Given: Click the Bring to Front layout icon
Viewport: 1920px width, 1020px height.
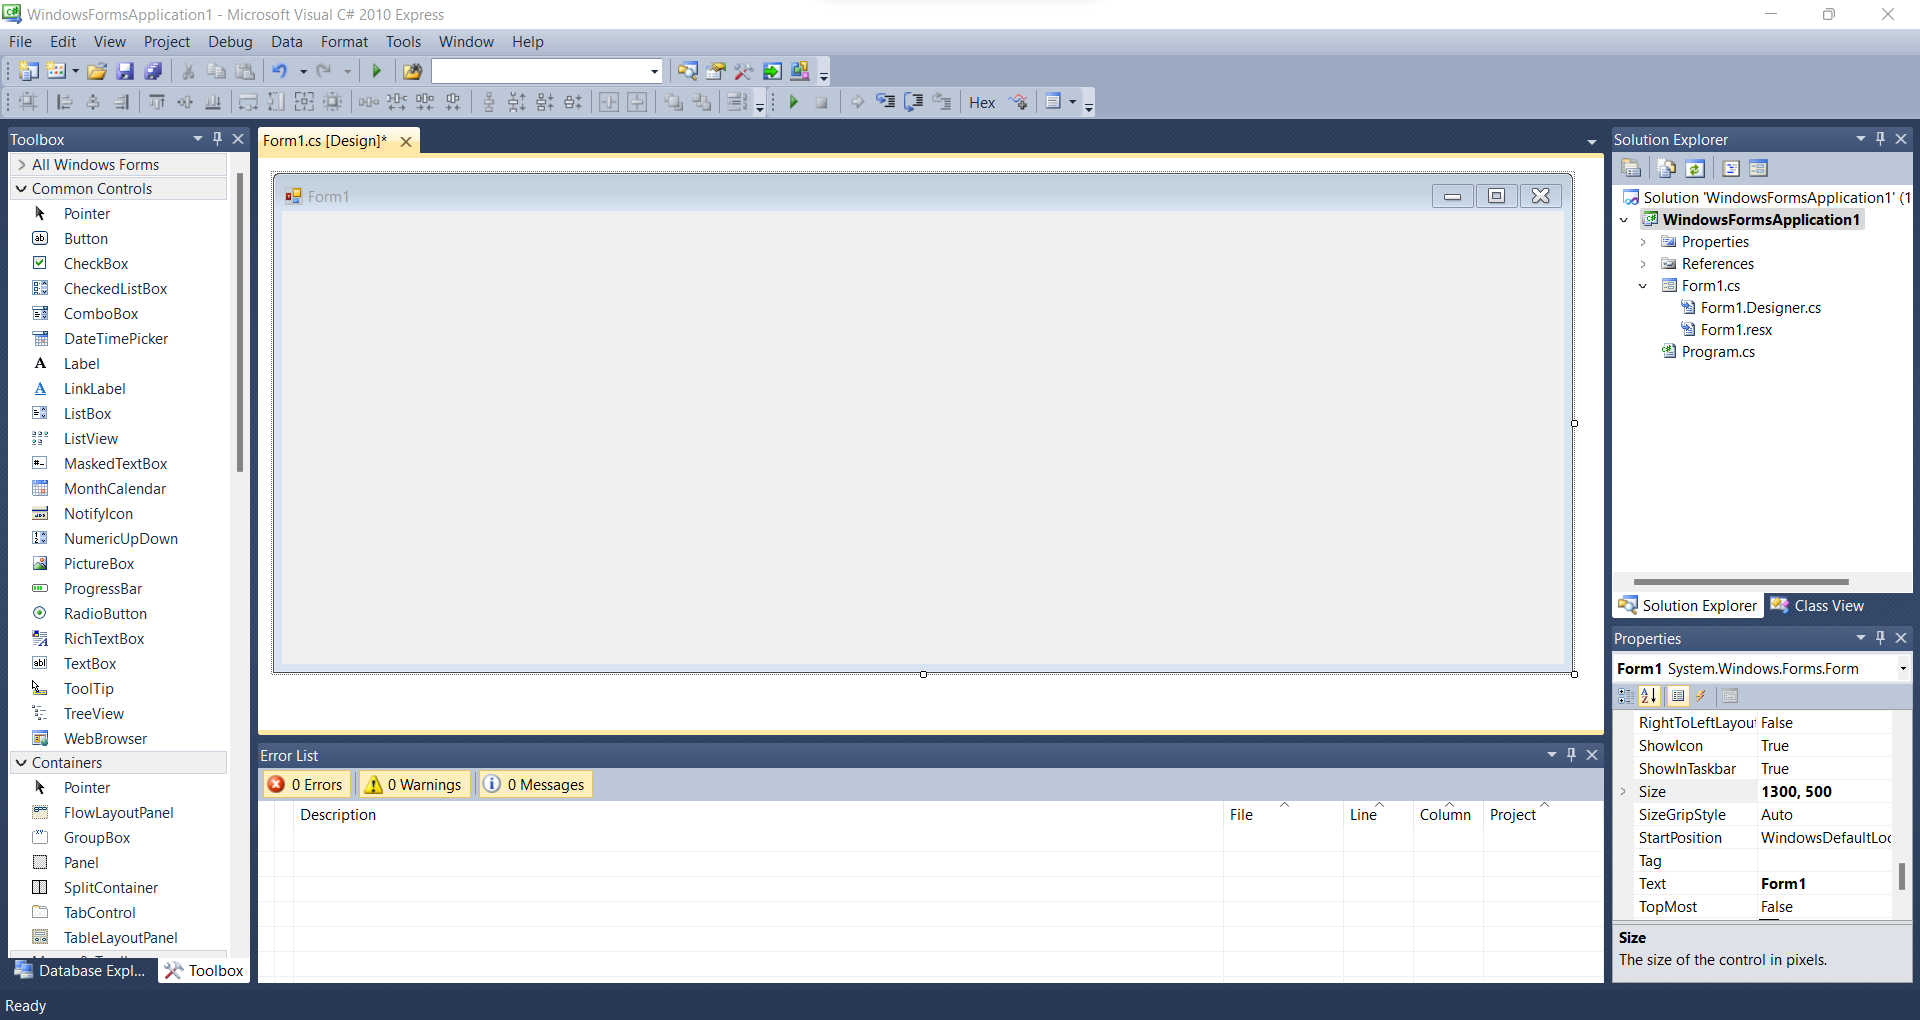Looking at the screenshot, I should click(674, 102).
